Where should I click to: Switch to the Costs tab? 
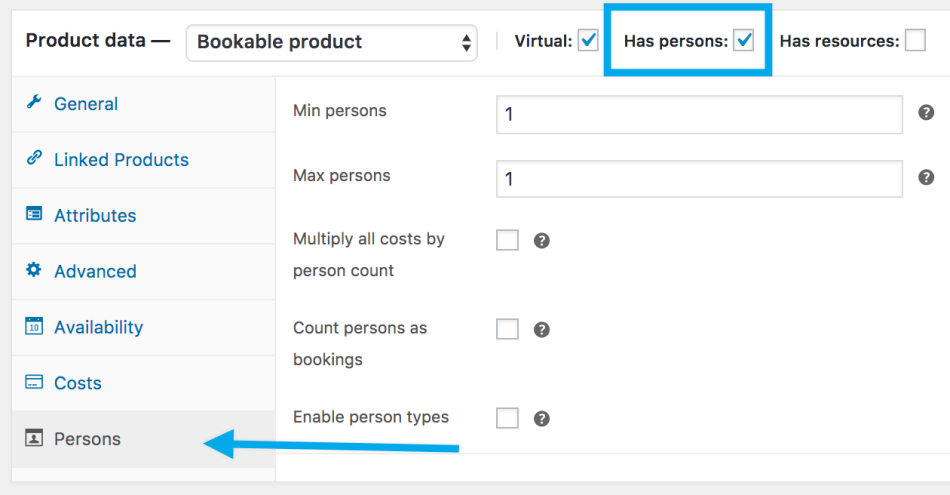(x=78, y=383)
